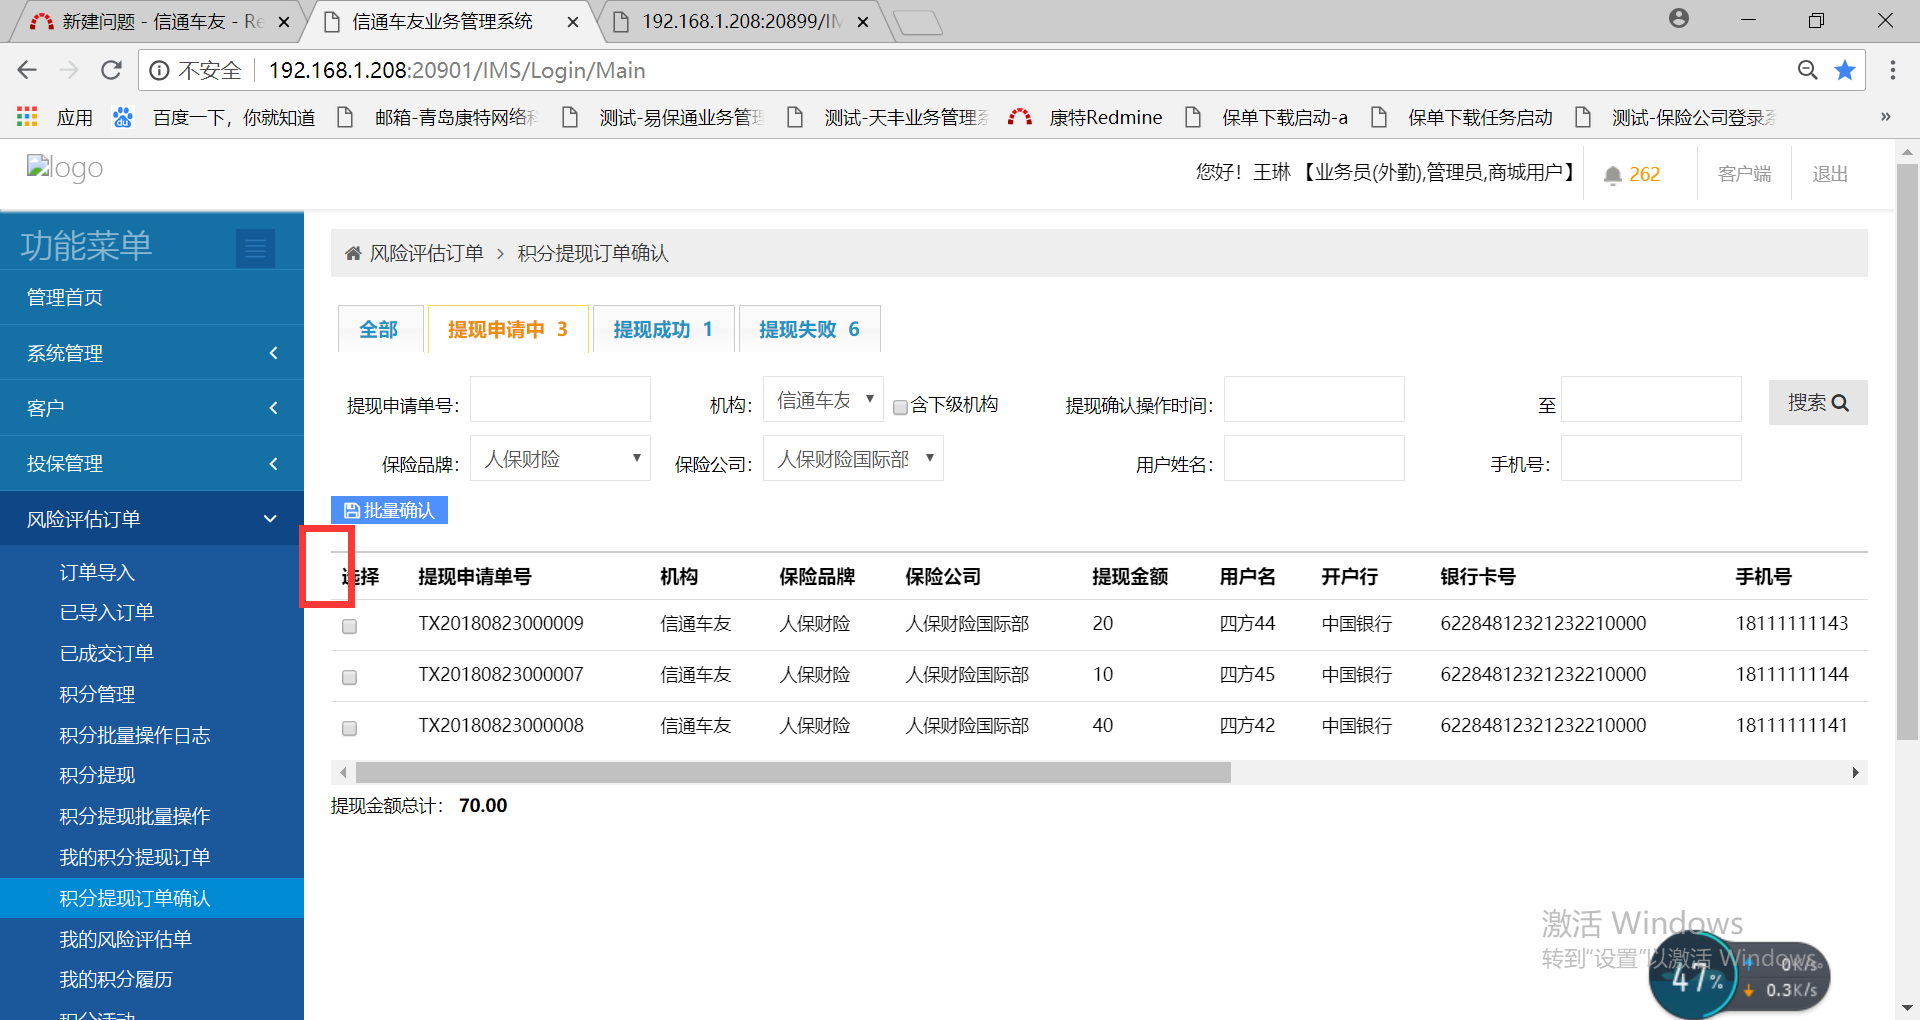Click the horizontal table scrollbar
This screenshot has height=1020, width=1920.
coord(792,773)
